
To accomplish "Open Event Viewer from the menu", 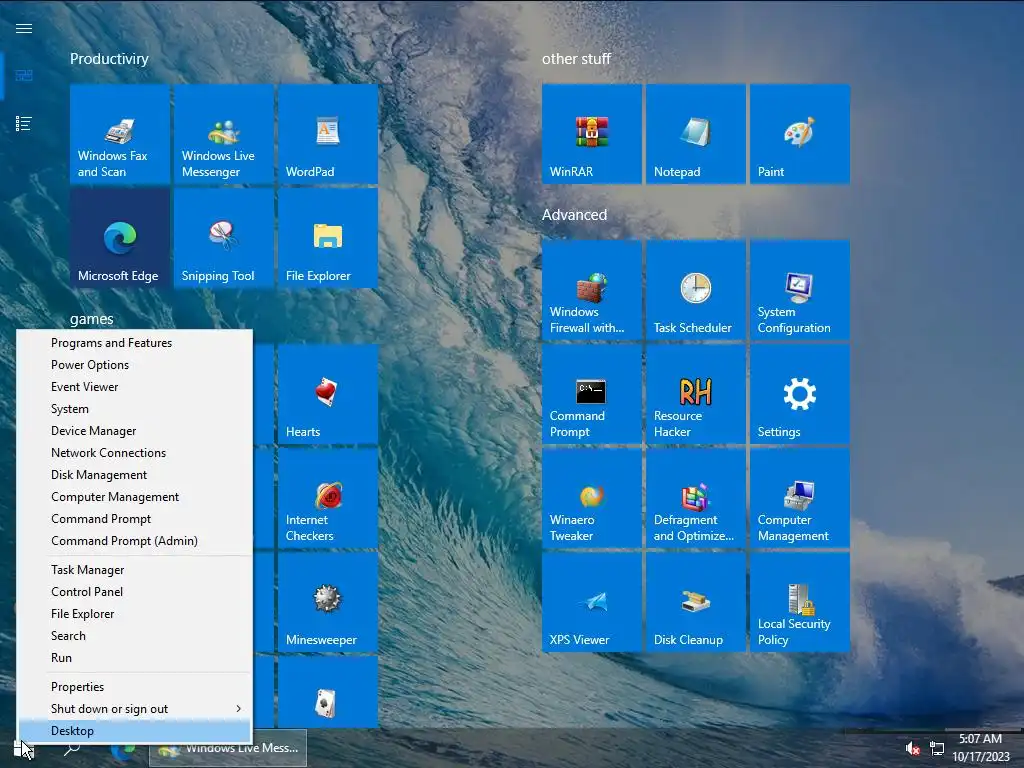I will click(x=135, y=387).
